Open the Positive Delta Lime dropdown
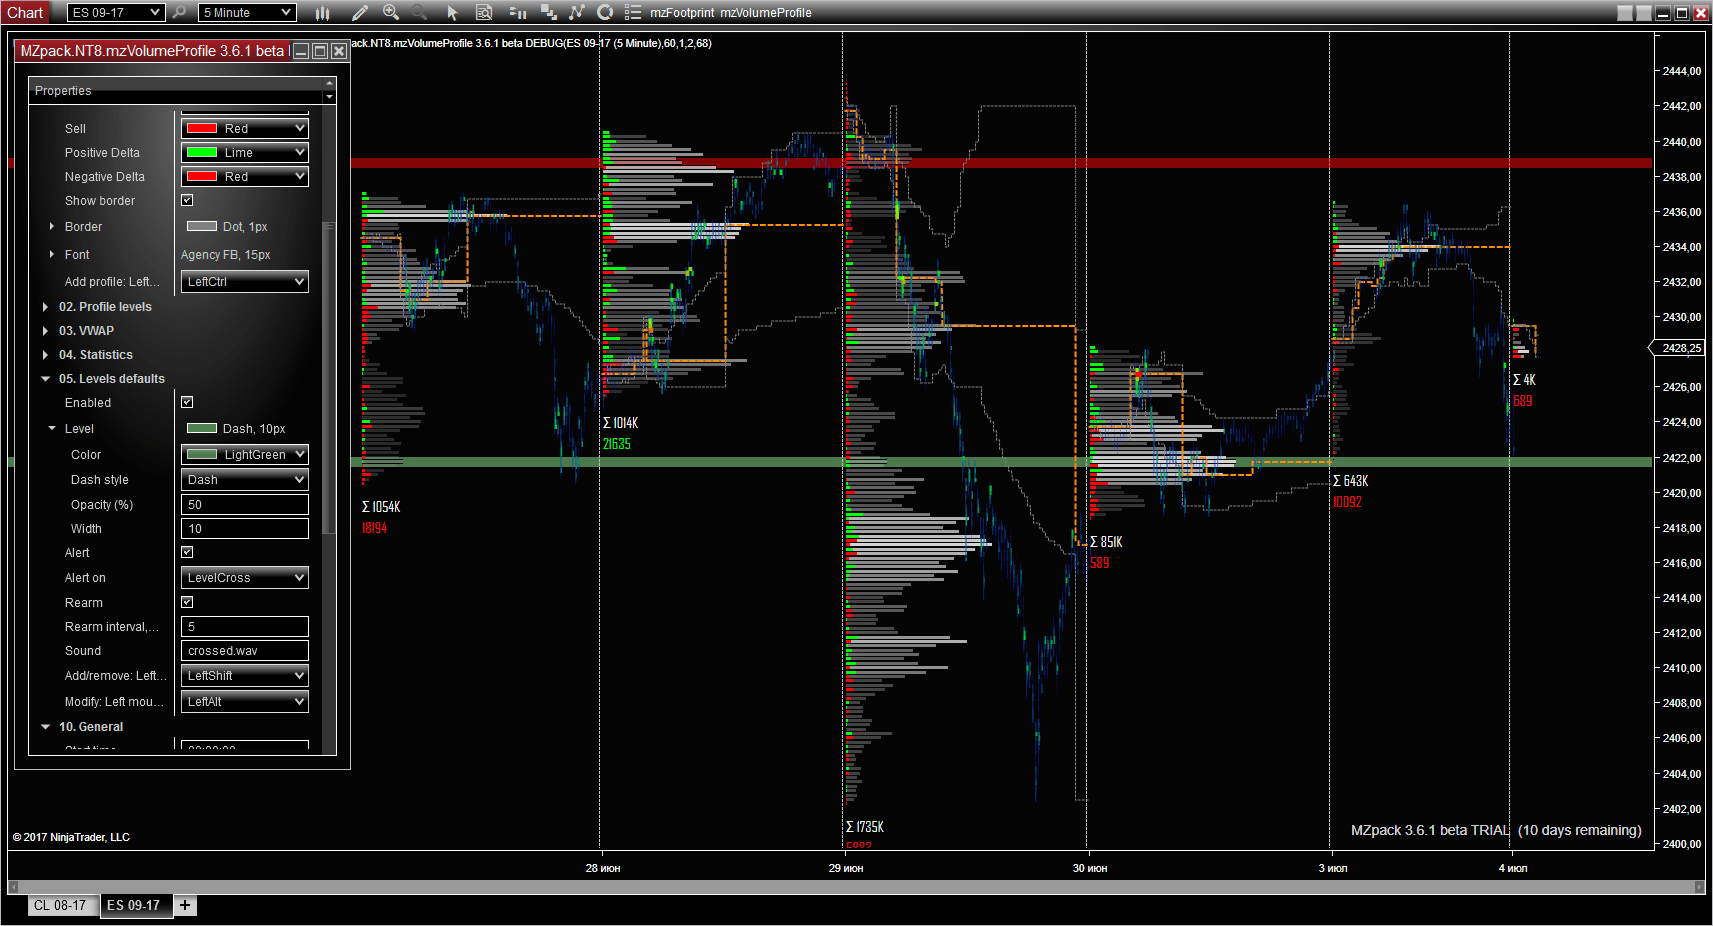The image size is (1713, 926). [245, 152]
